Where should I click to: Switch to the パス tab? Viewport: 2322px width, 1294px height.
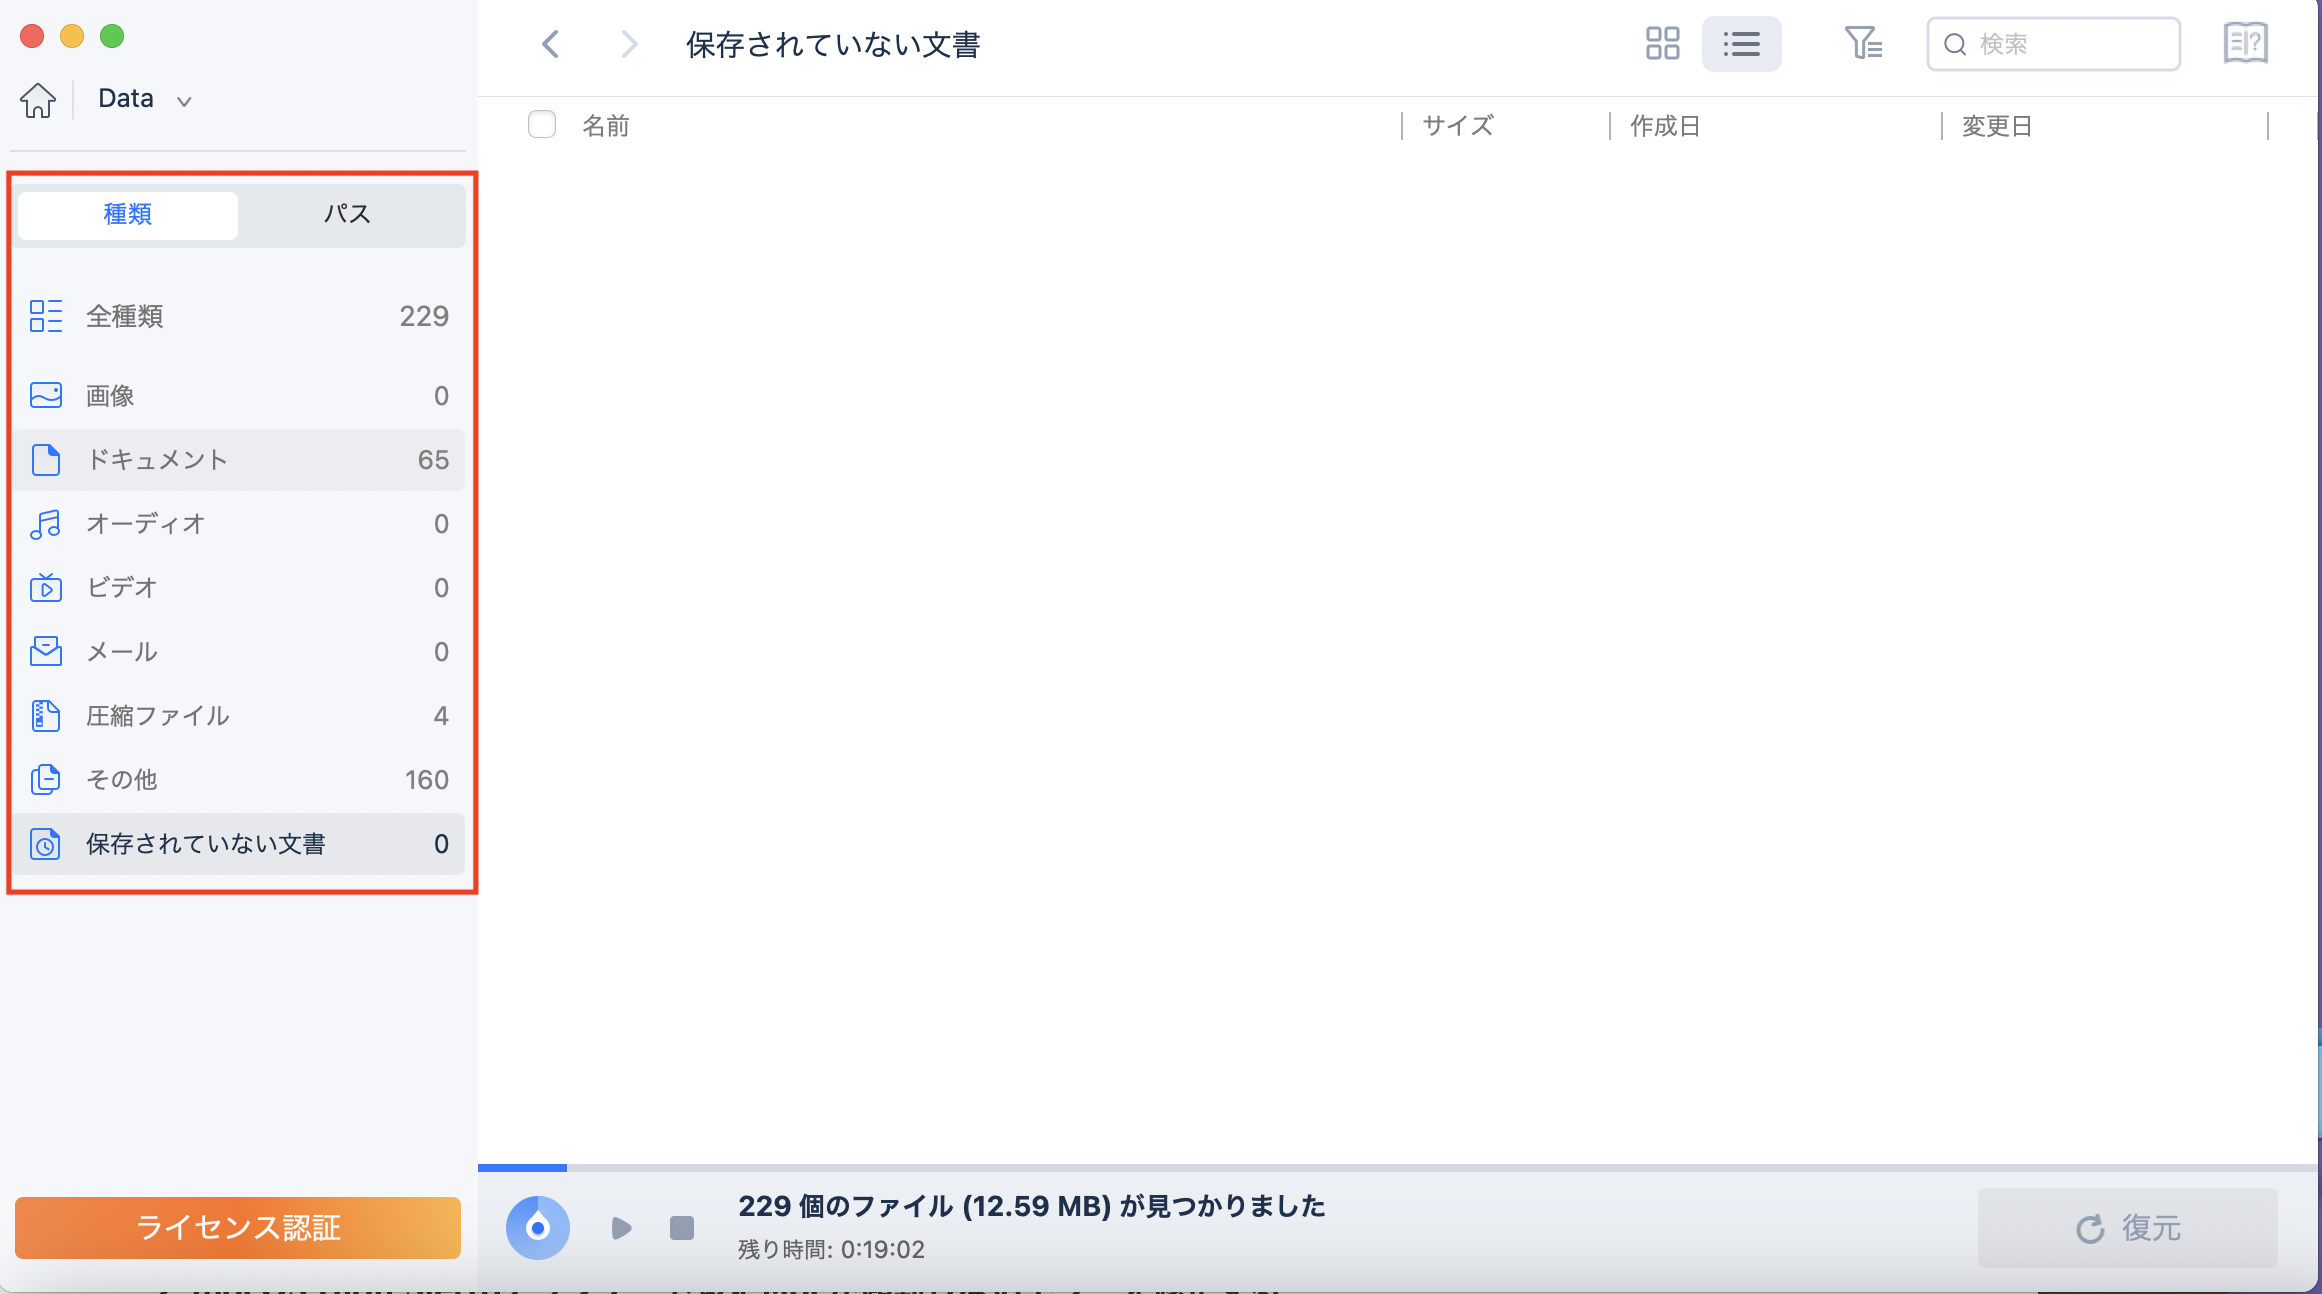[x=347, y=213]
